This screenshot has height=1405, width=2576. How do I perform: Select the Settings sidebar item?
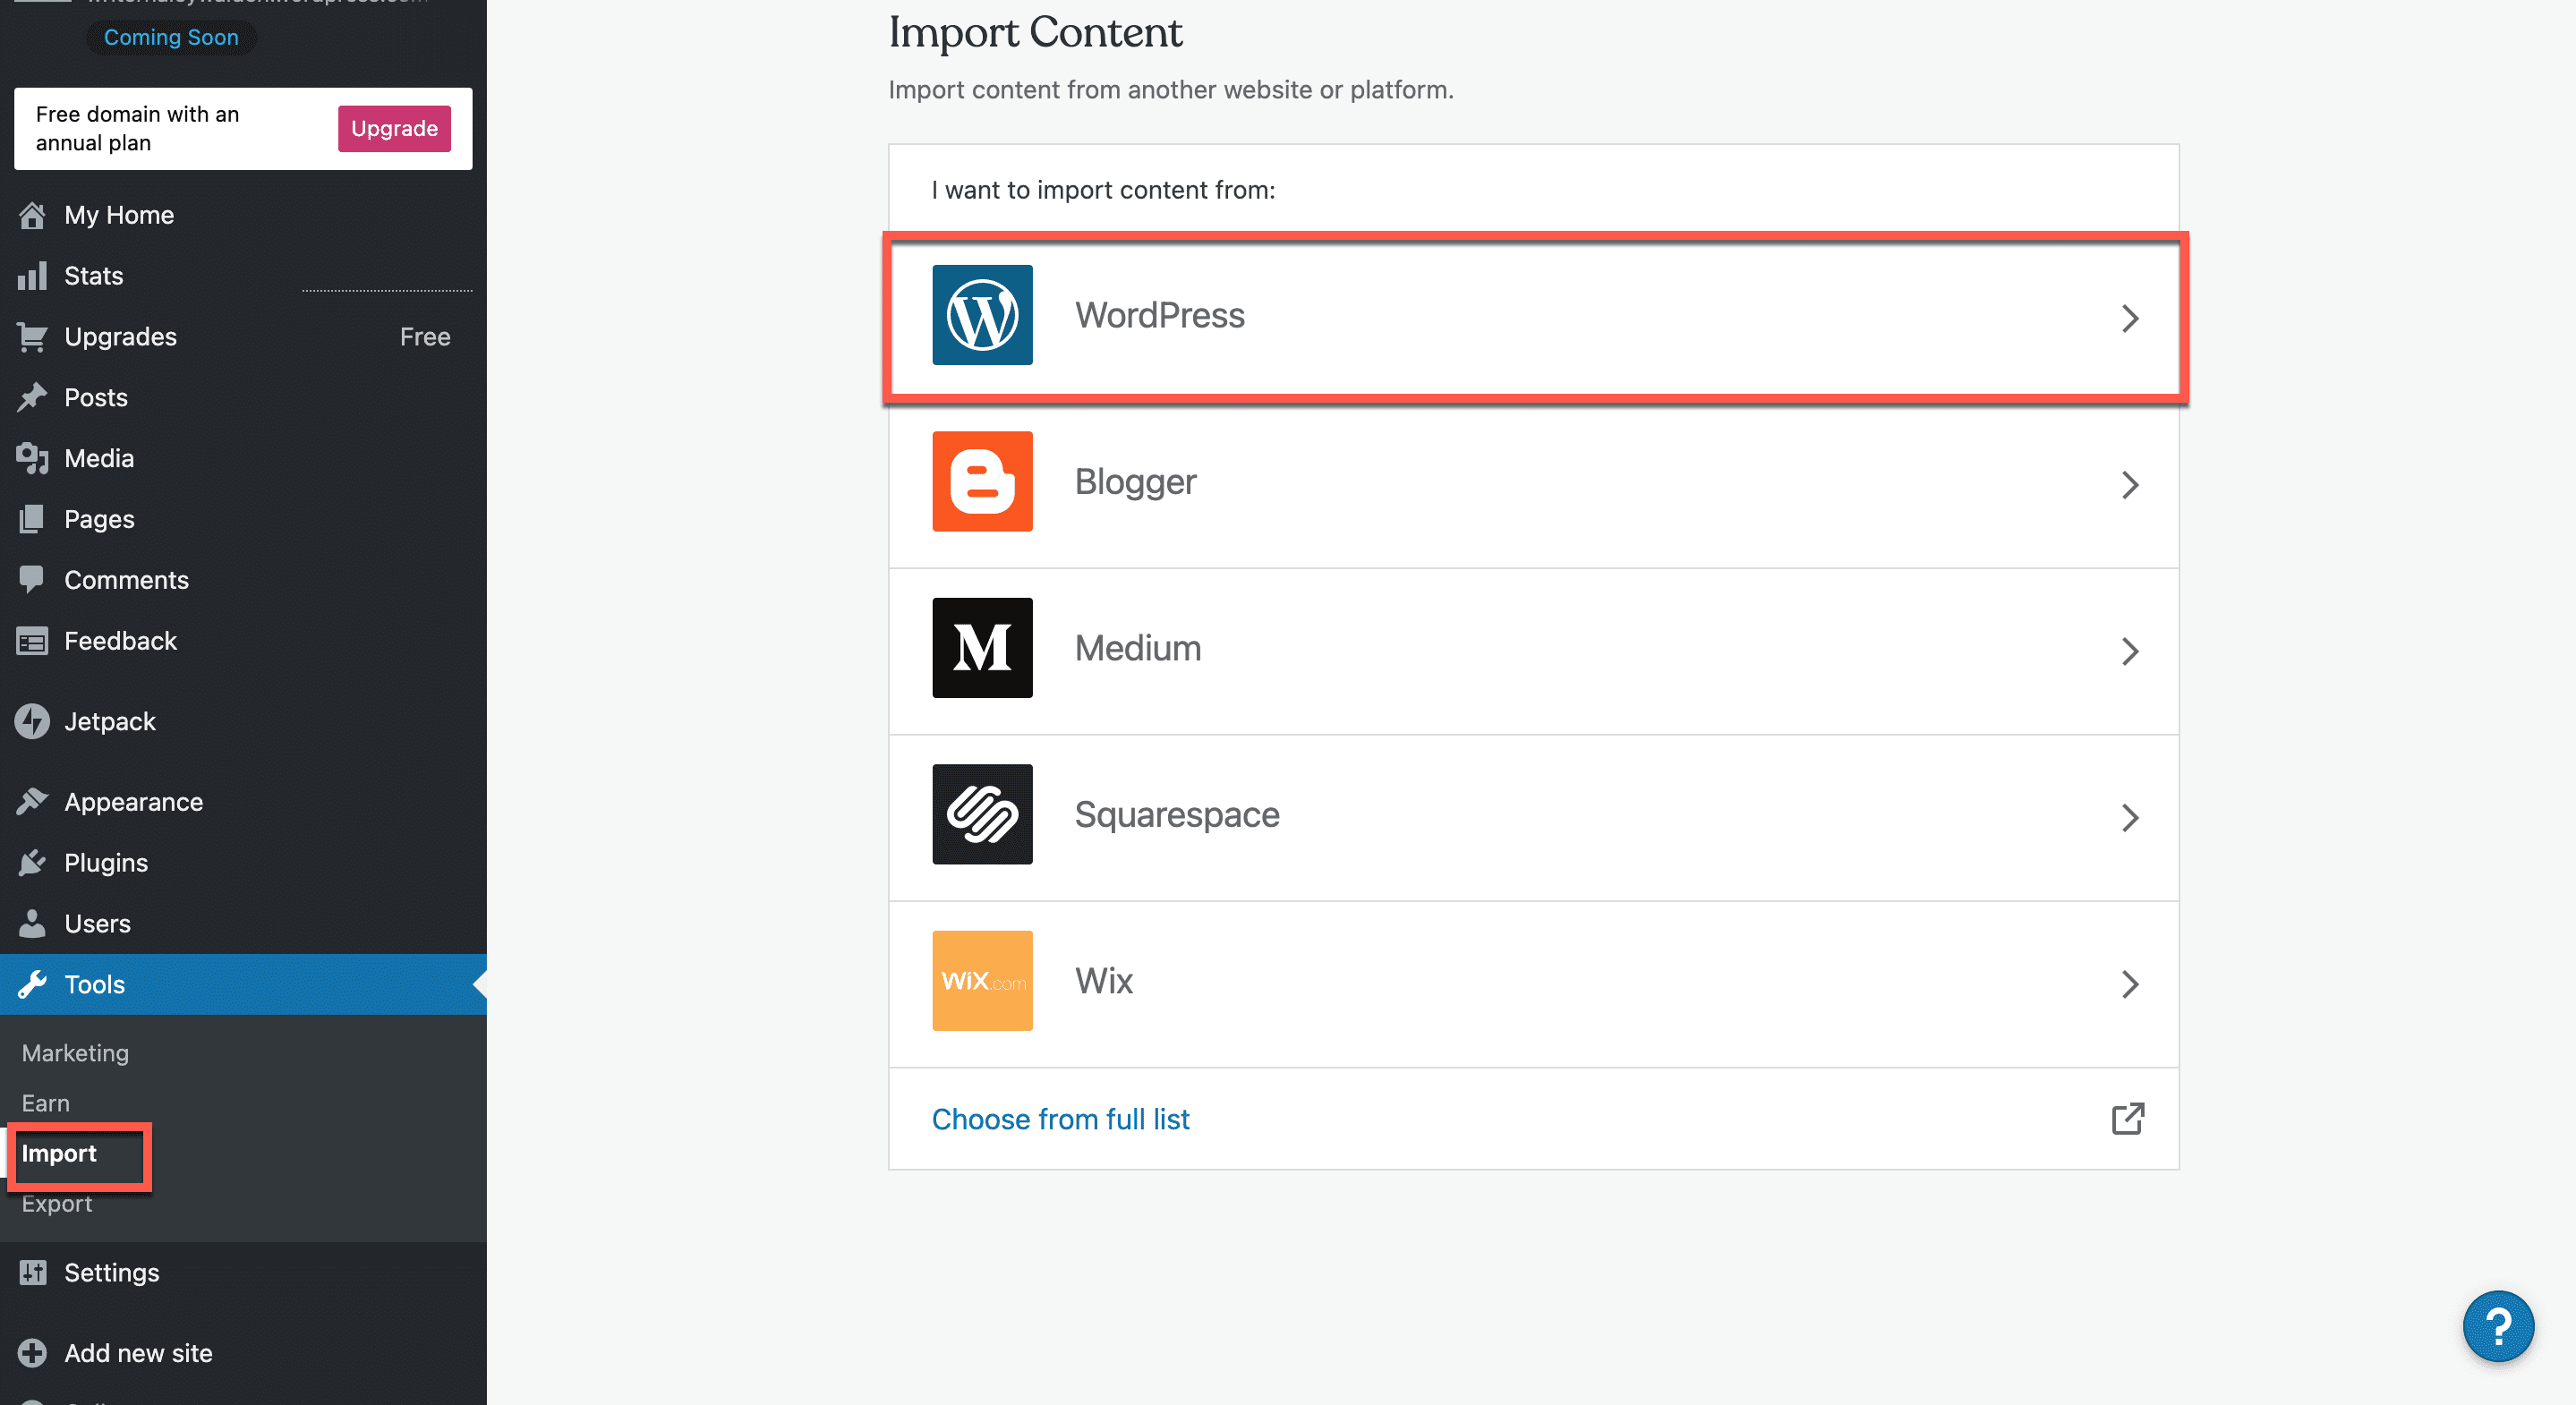click(x=111, y=1272)
